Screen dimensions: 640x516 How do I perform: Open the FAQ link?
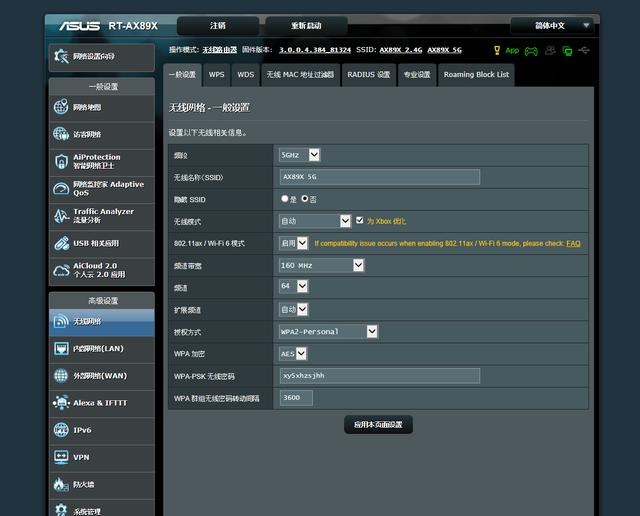click(x=573, y=243)
